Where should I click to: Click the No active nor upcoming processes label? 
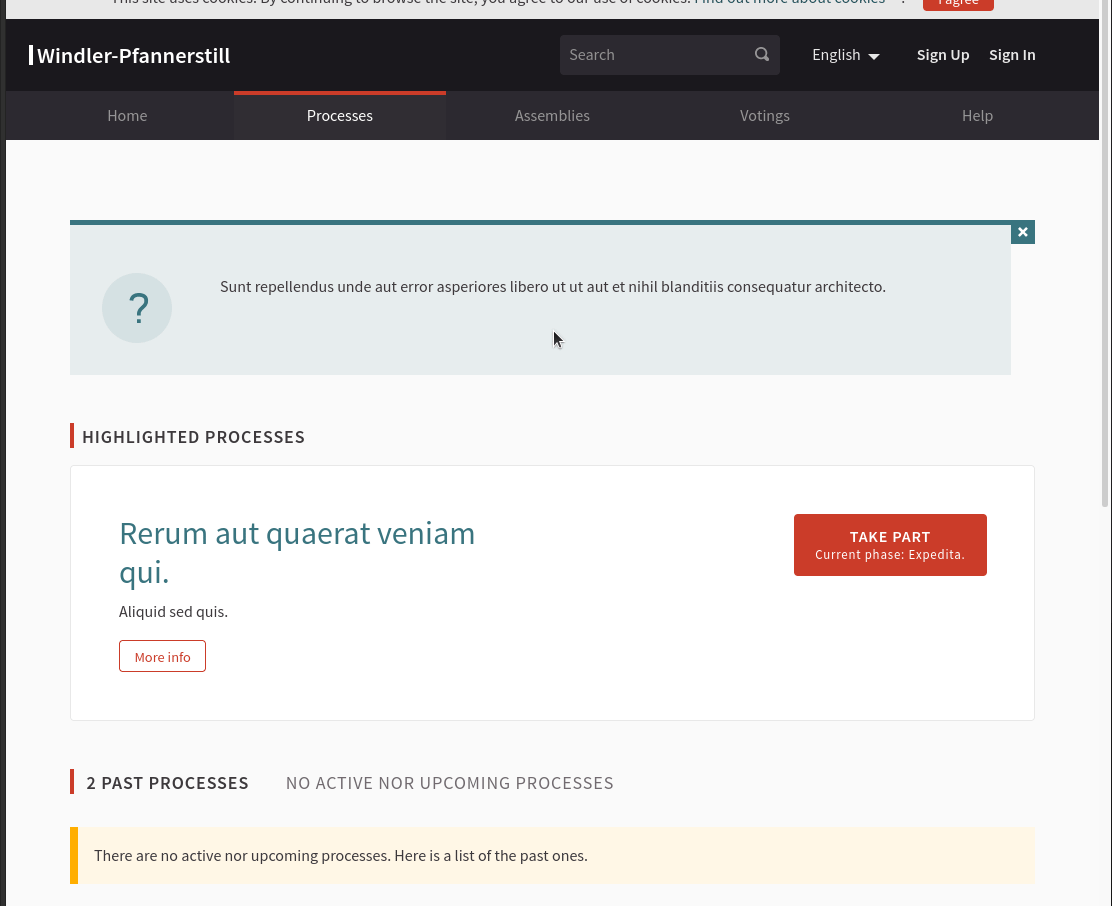point(450,783)
